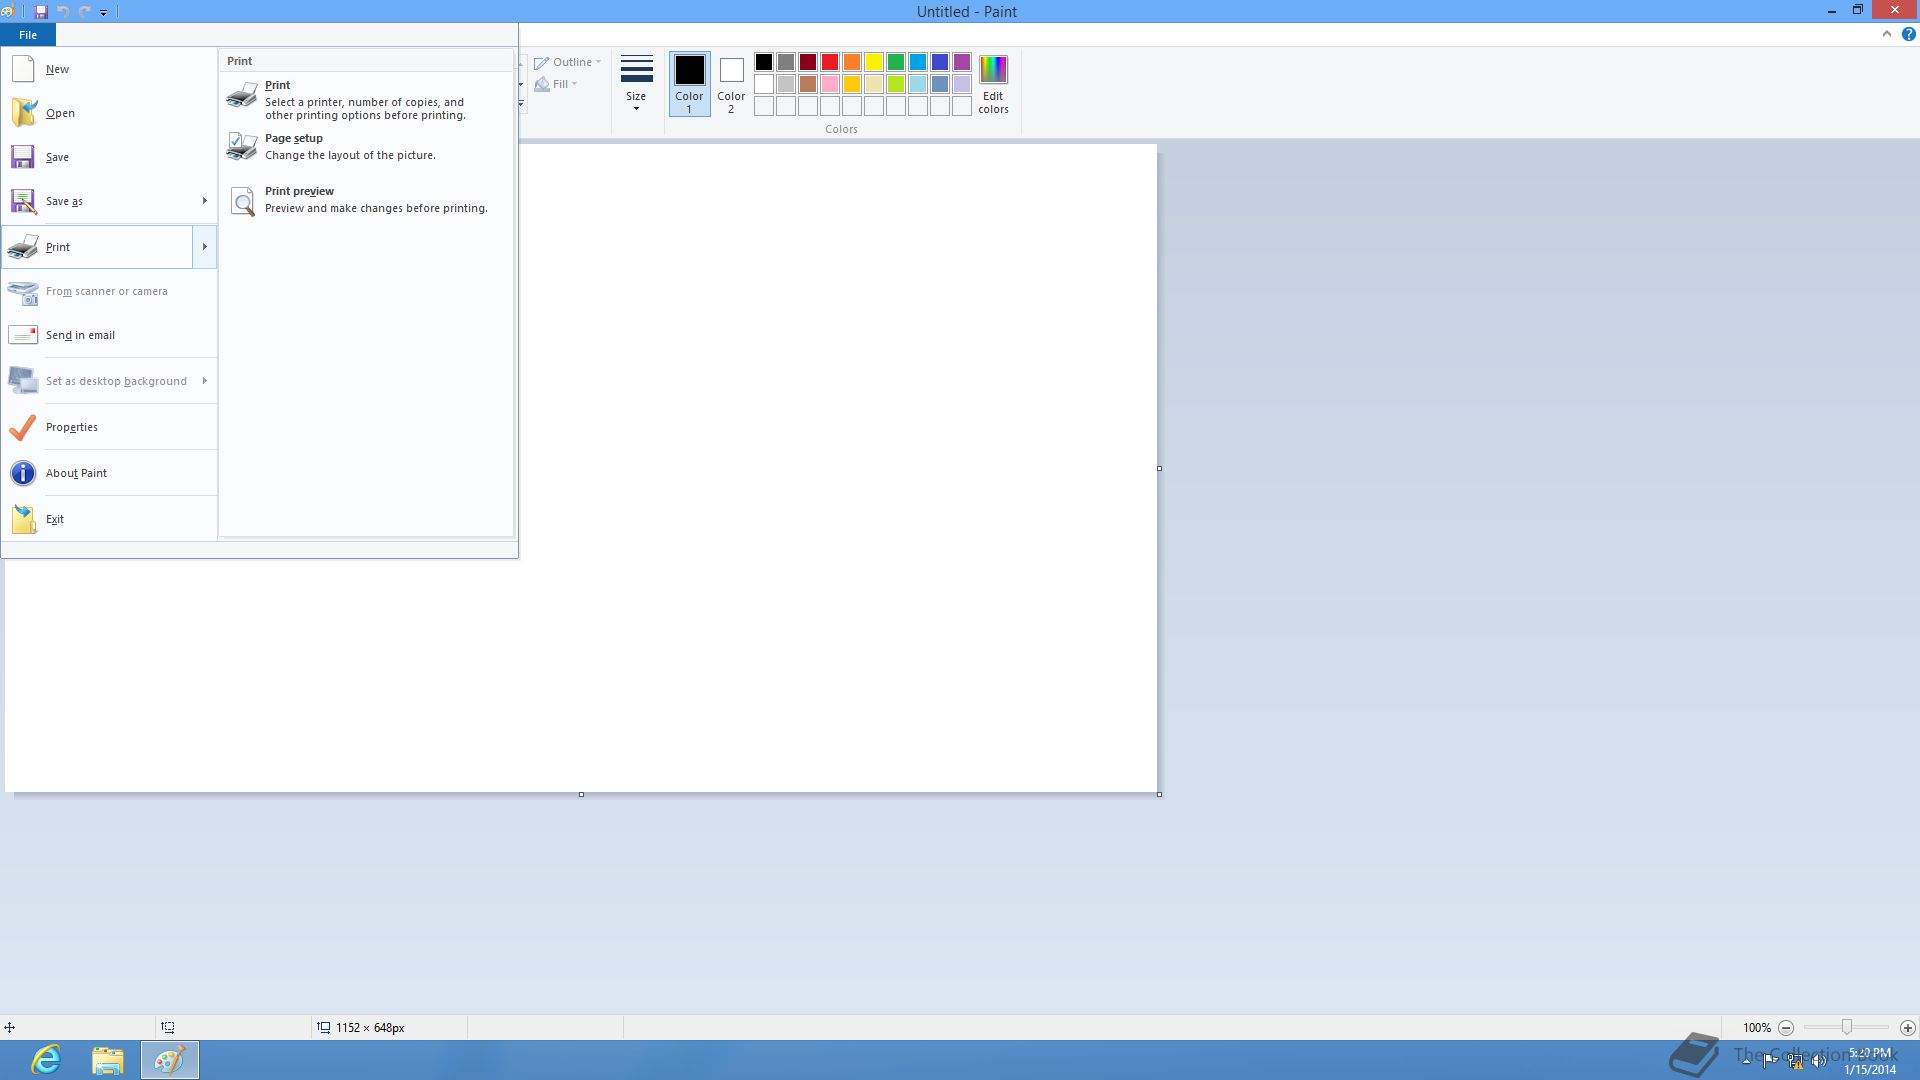Screen dimensions: 1920x1080
Task: Click the zoom out minus button
Action: (x=1786, y=1028)
